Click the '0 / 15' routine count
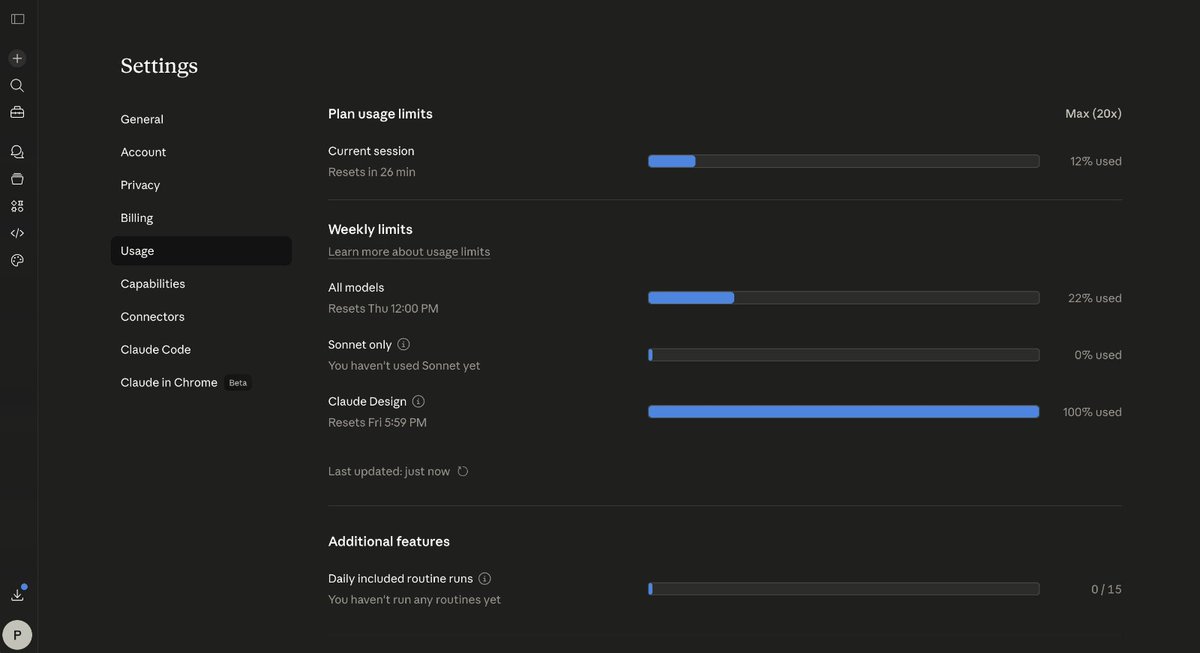The width and height of the screenshot is (1200, 653). tap(1106, 589)
